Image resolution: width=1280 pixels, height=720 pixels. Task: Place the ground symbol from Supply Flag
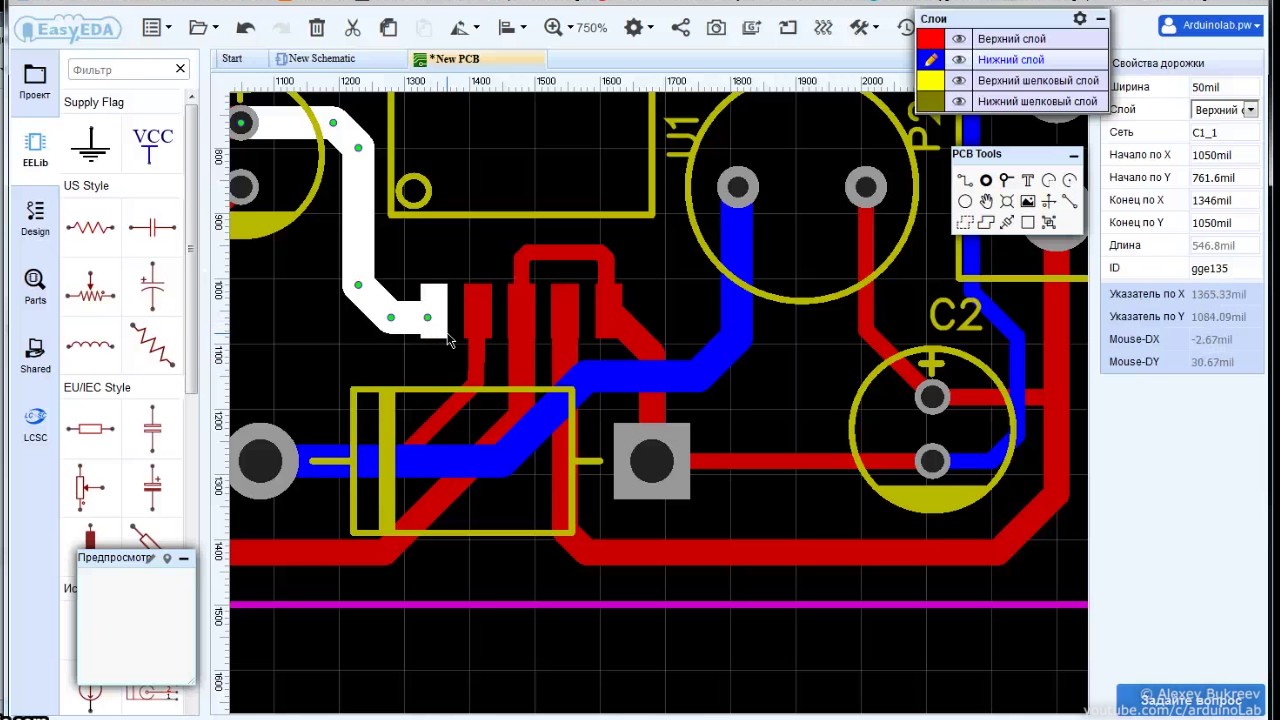[x=91, y=145]
